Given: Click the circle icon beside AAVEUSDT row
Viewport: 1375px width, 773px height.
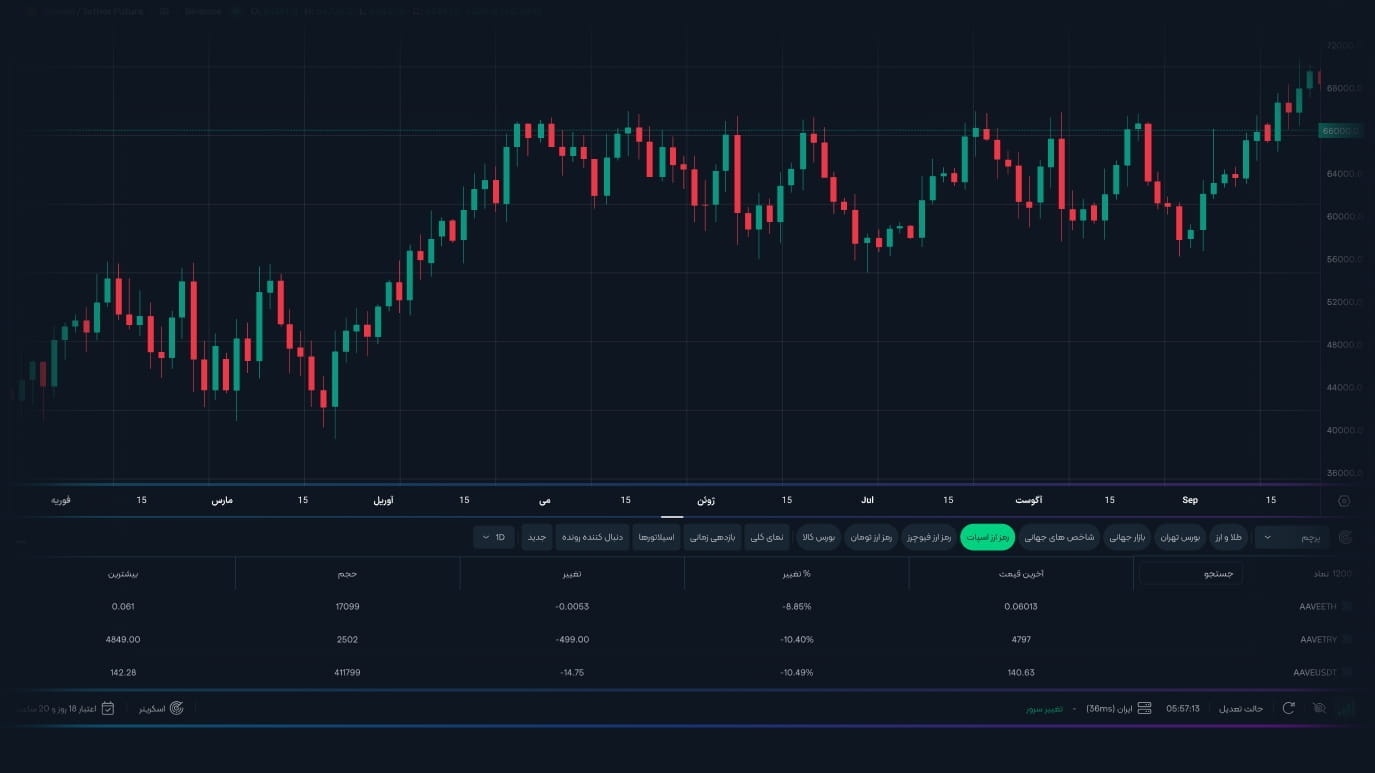Looking at the screenshot, I should coord(1346,672).
